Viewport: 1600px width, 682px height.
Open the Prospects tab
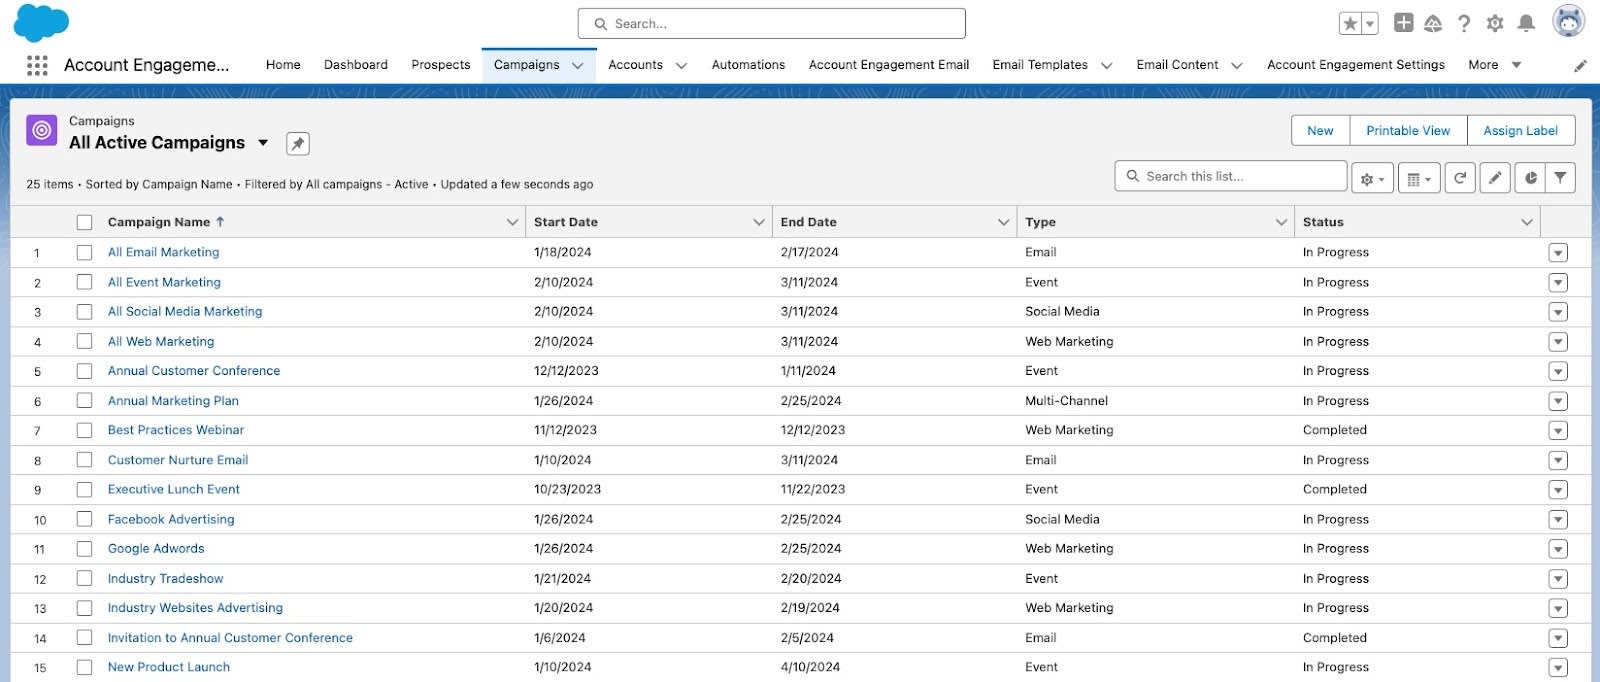441,65
